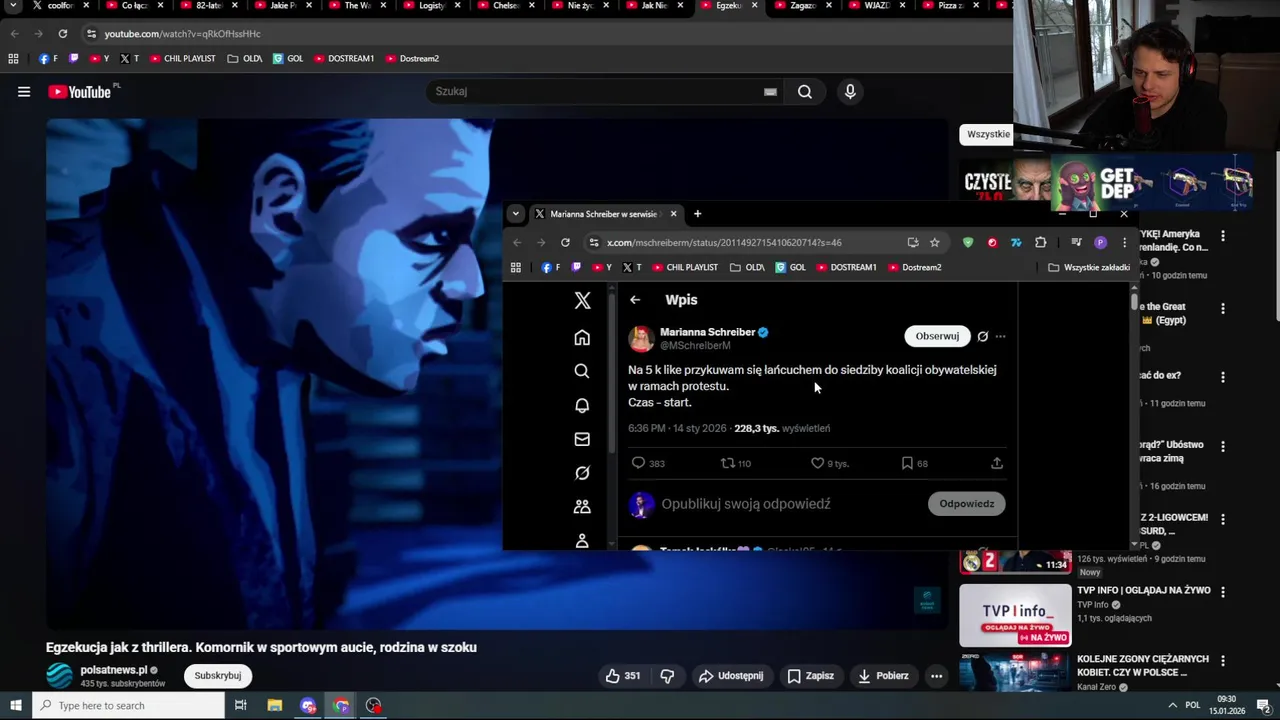Open YouTube on-screen keyboard icon in search box
1280x720 pixels.
pyautogui.click(x=770, y=92)
